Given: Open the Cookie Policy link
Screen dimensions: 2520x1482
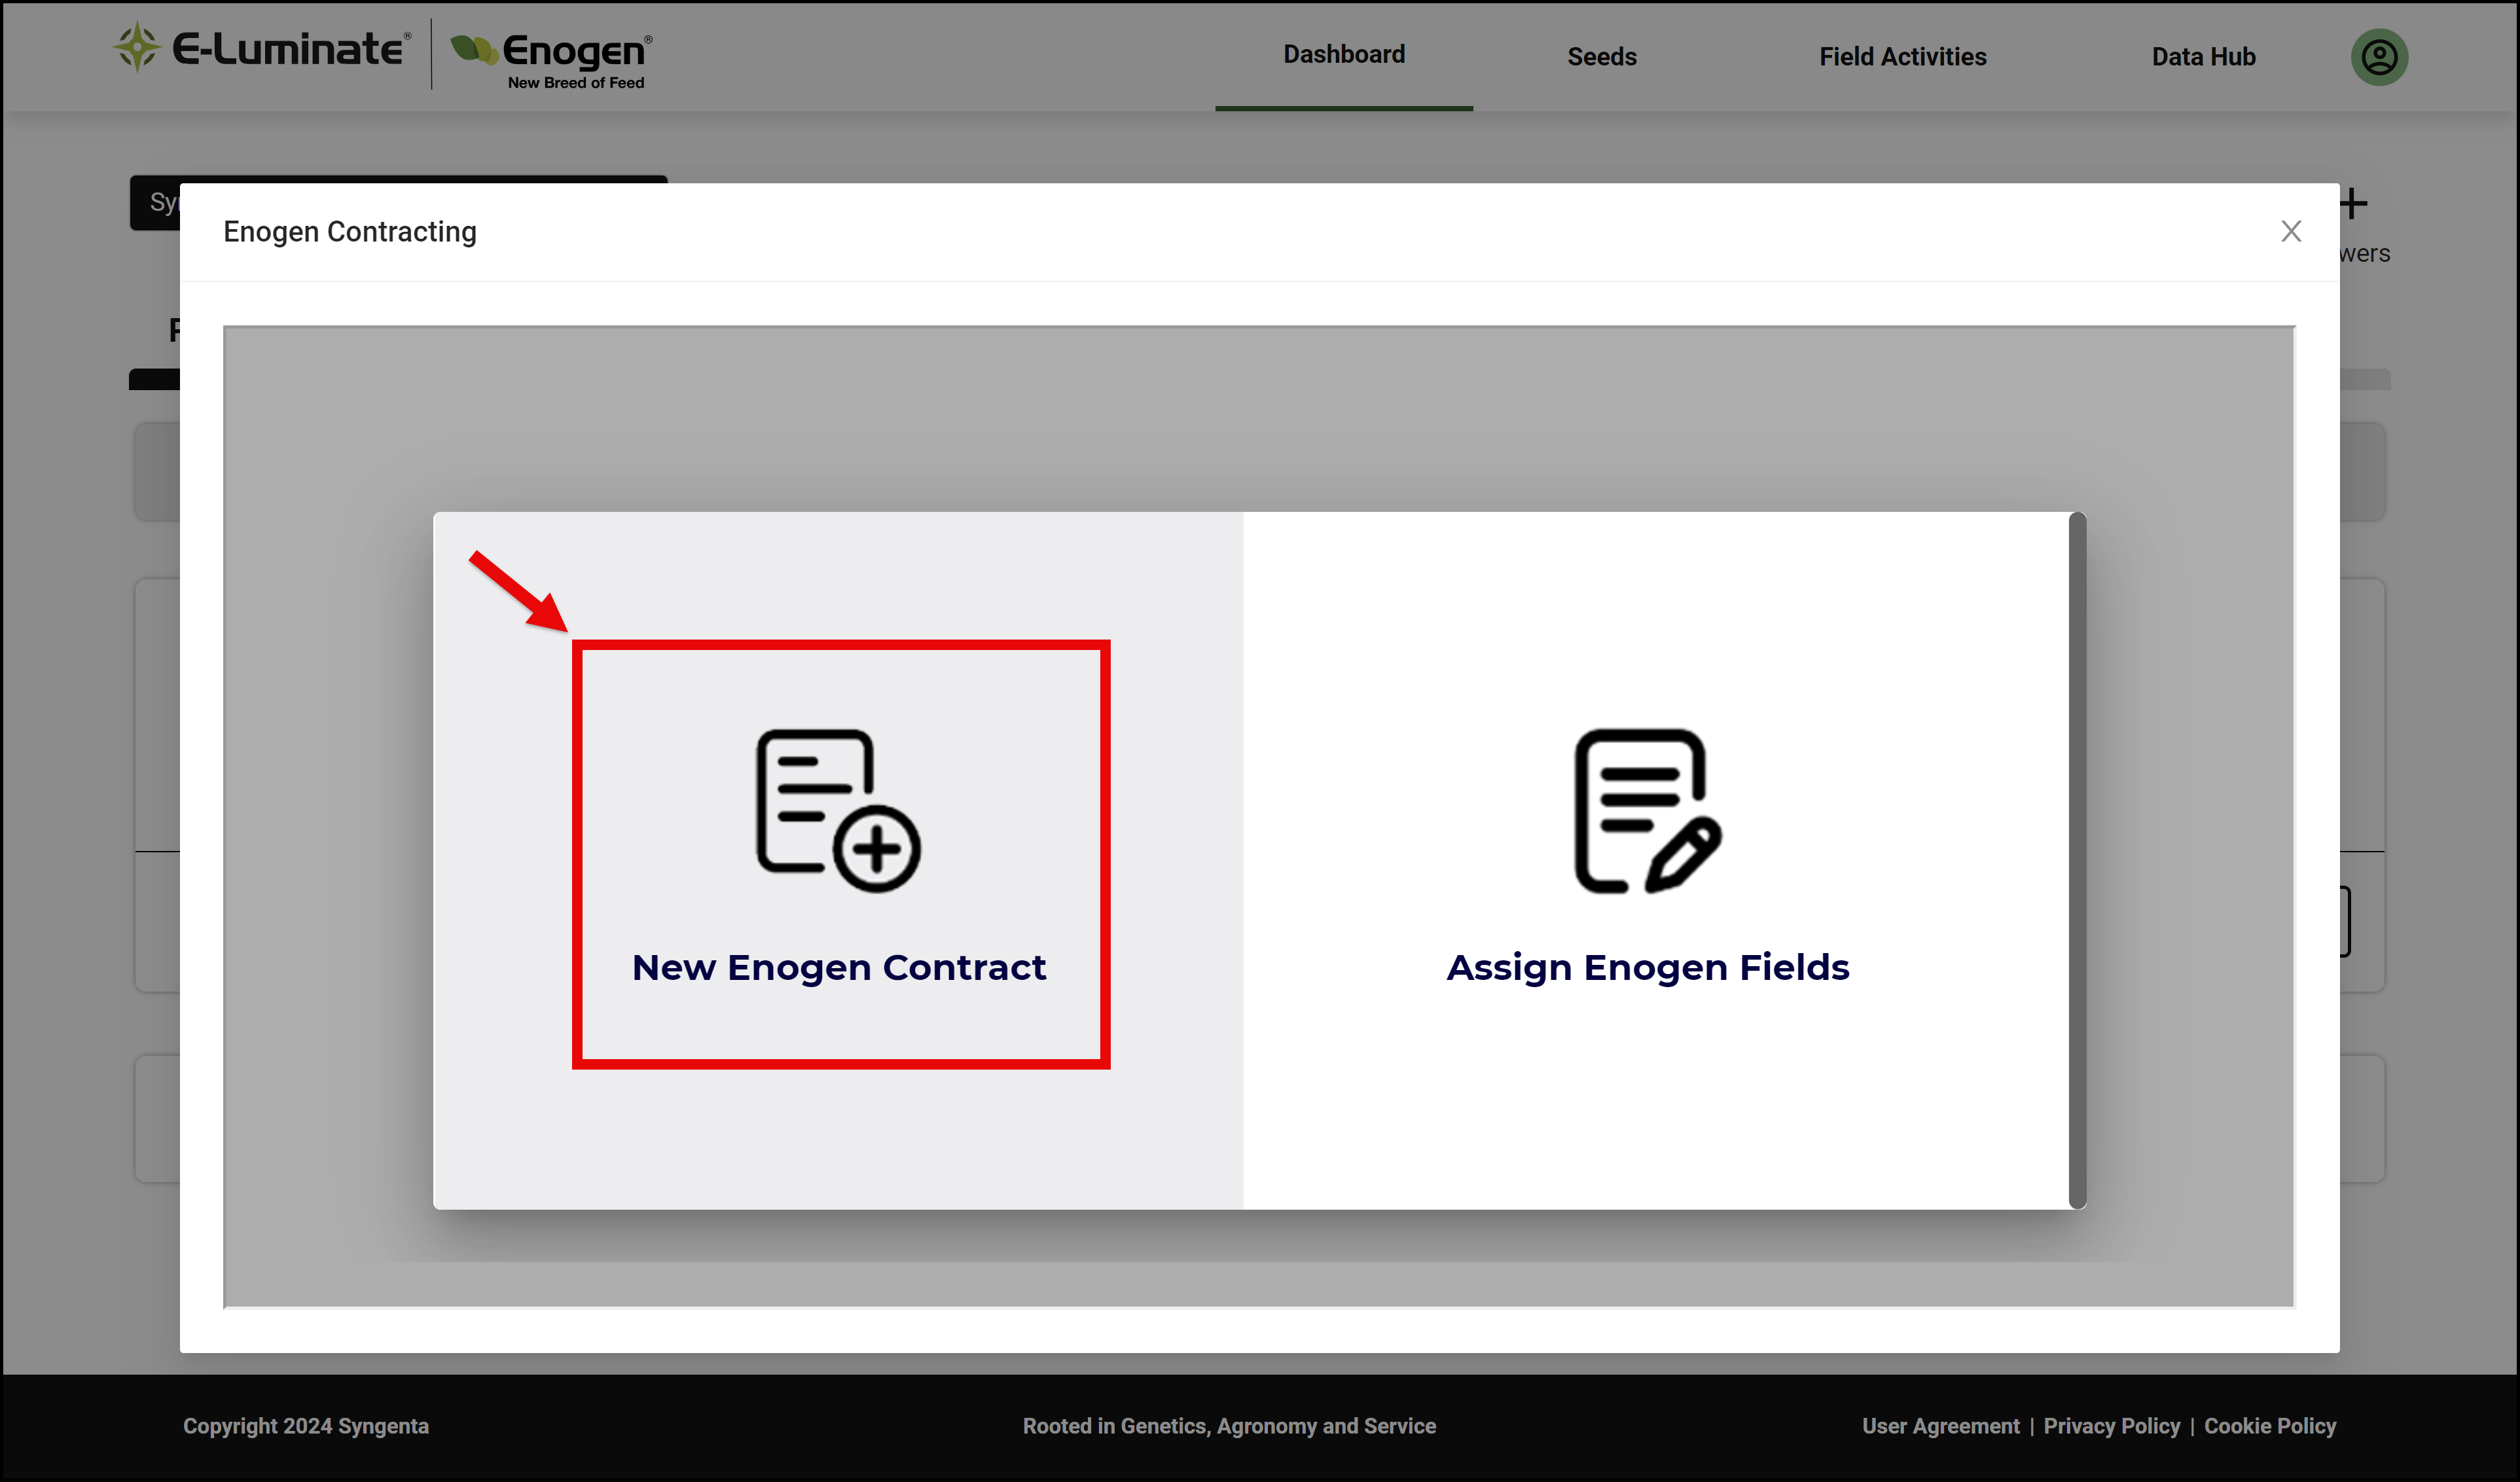Looking at the screenshot, I should 2270,1426.
